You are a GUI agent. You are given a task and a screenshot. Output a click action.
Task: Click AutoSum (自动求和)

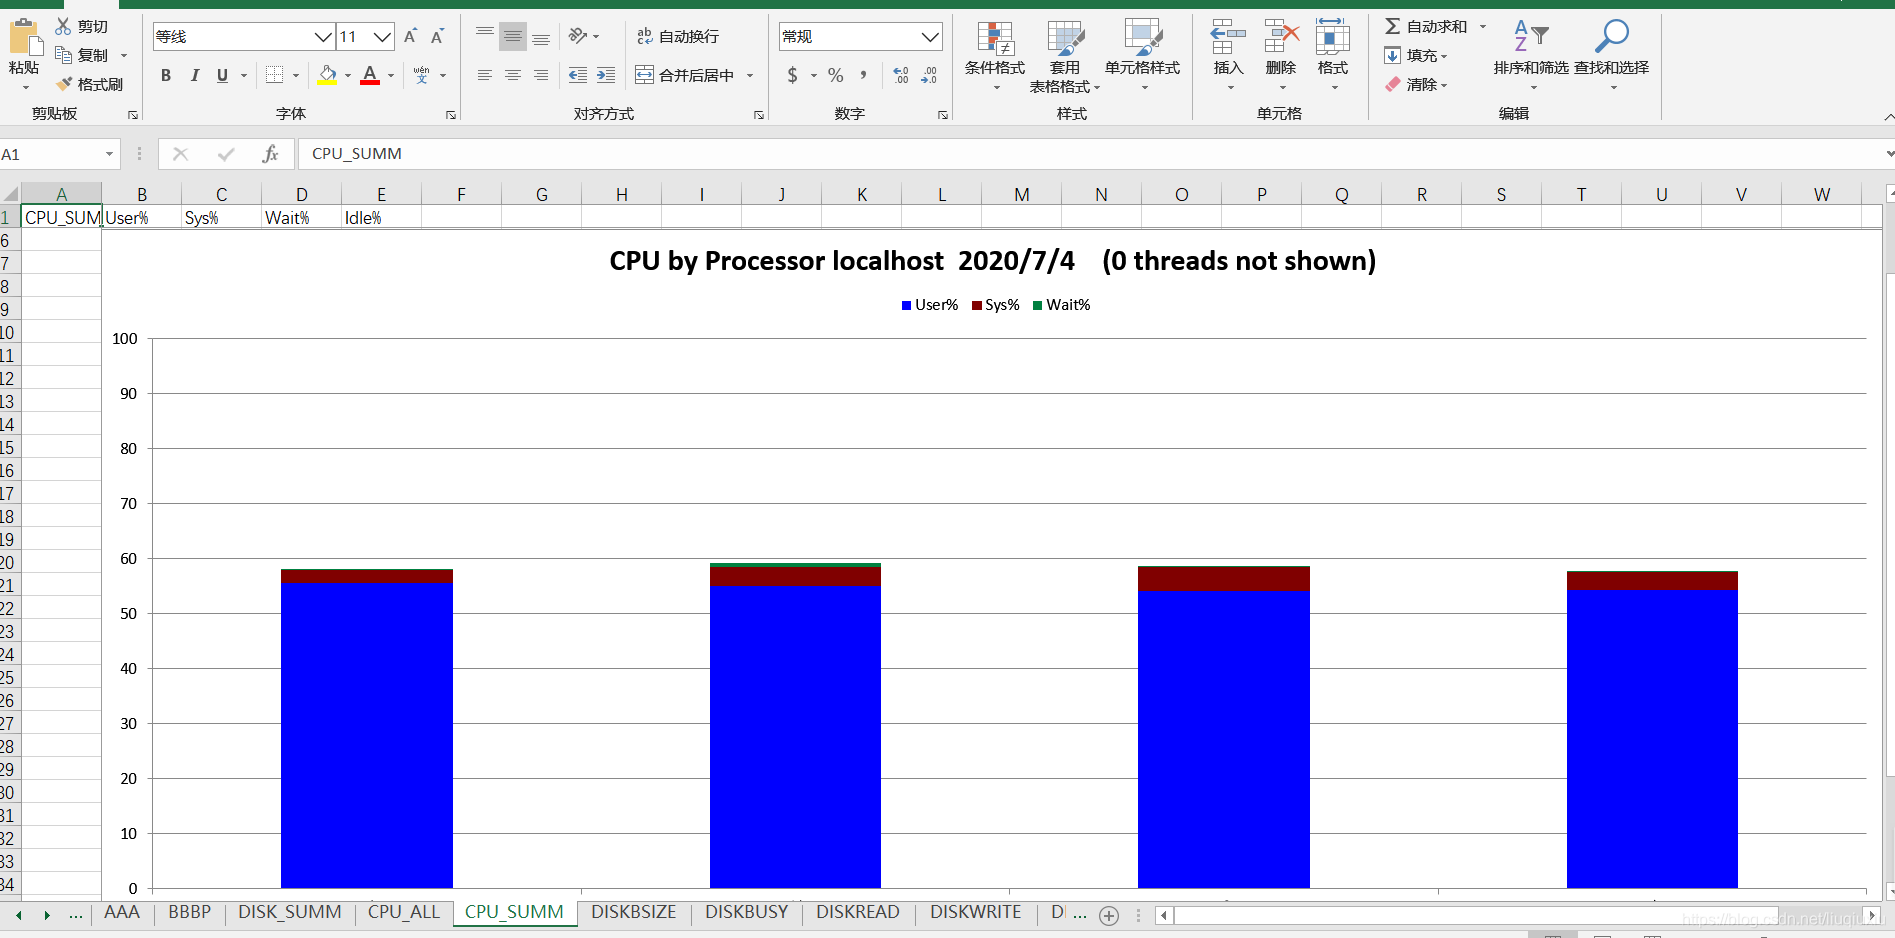tap(1426, 26)
